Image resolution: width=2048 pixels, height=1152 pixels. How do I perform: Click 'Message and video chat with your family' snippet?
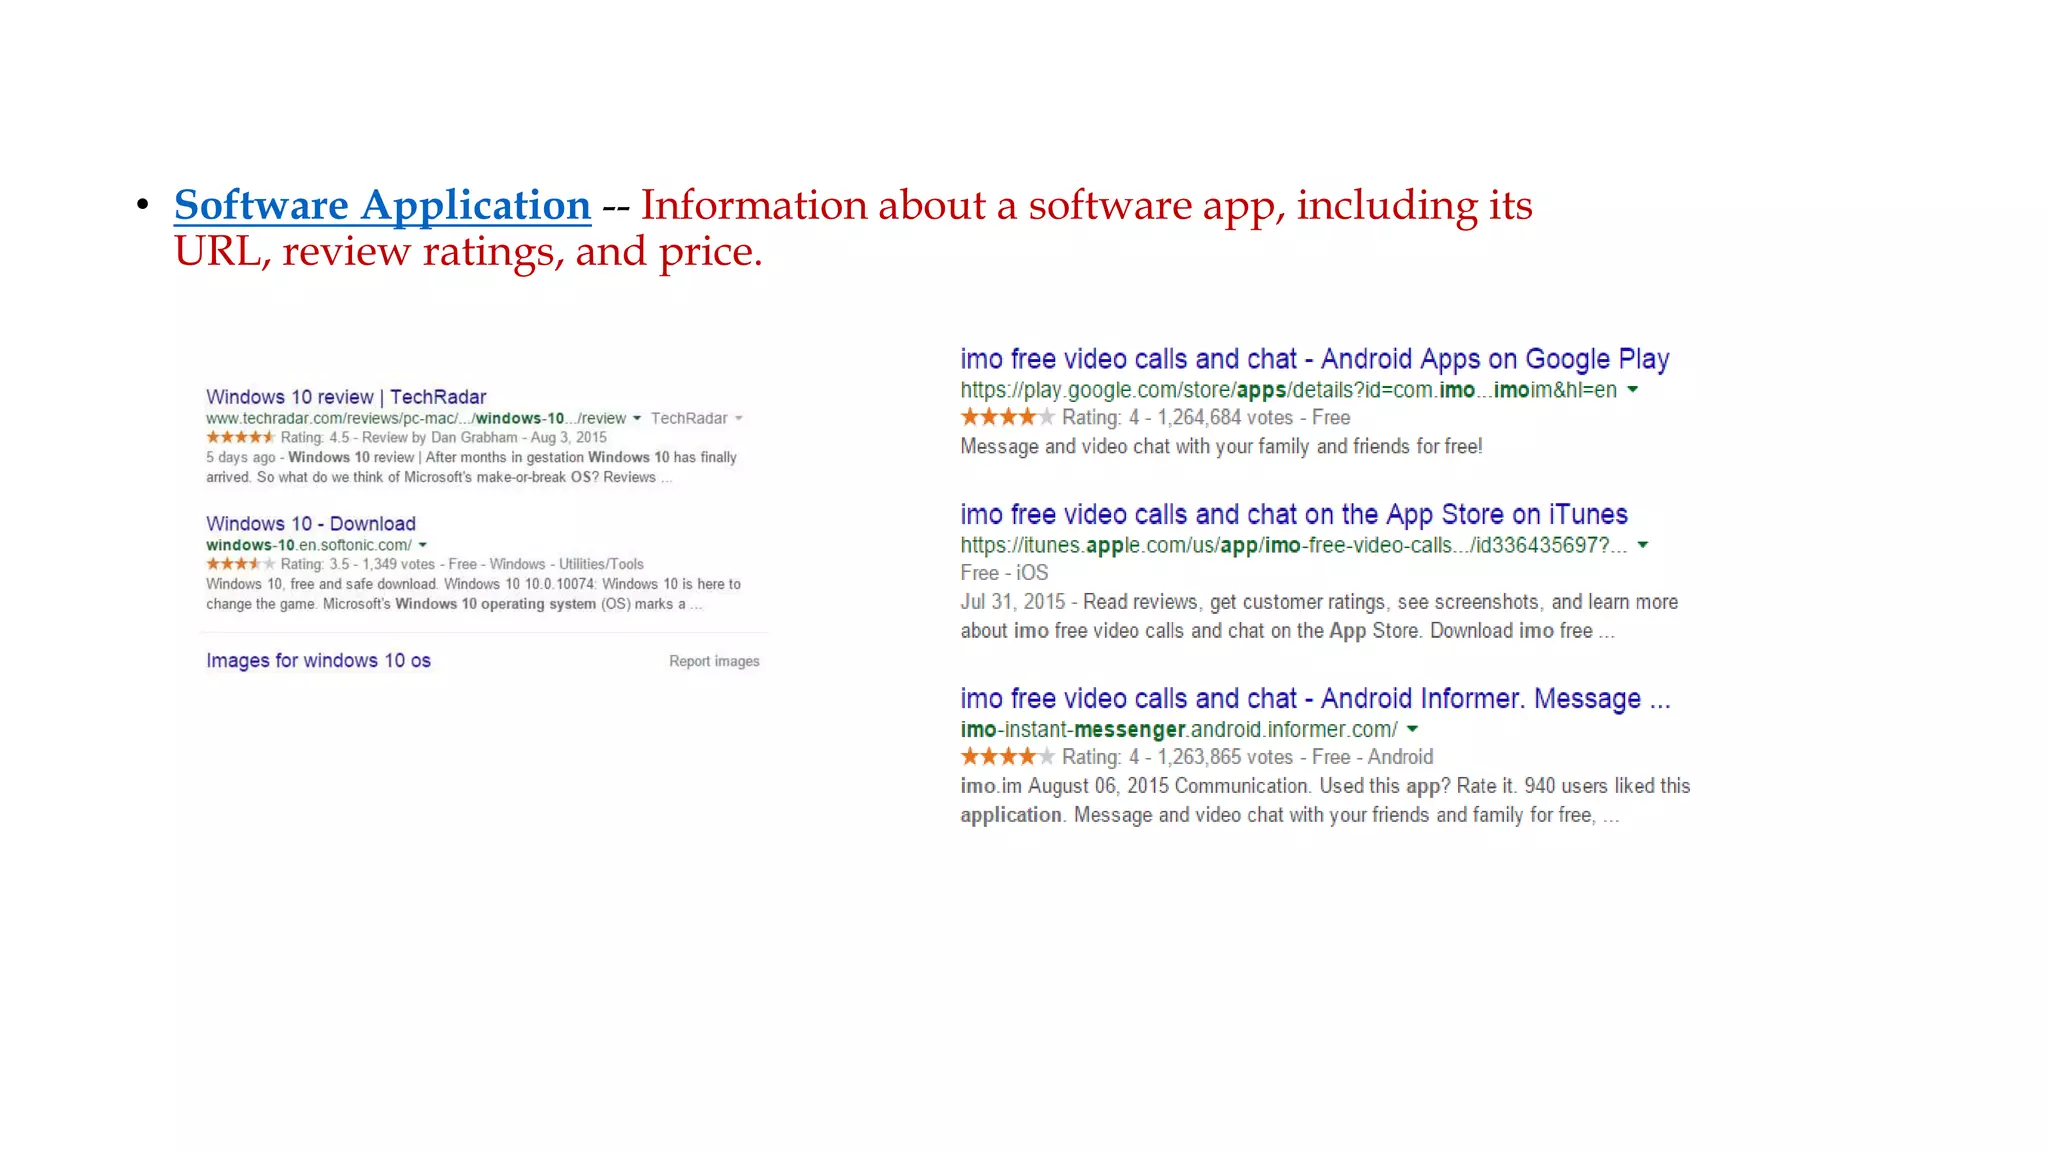pos(1221,447)
